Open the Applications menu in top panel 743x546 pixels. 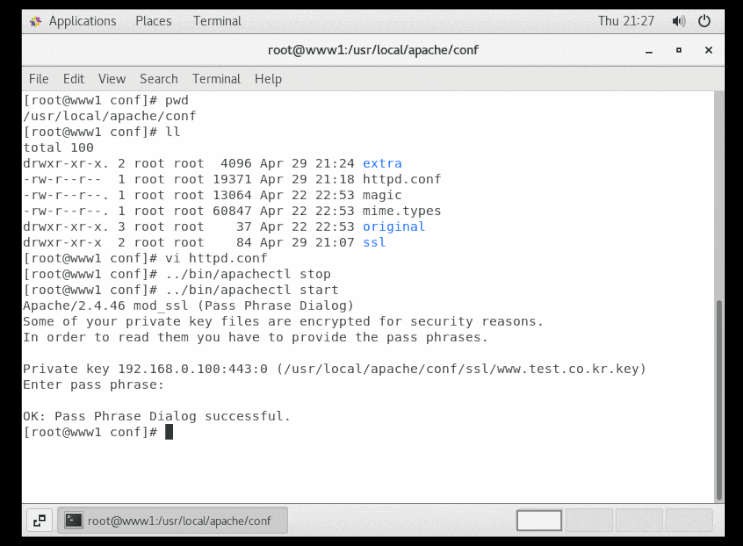pyautogui.click(x=82, y=21)
